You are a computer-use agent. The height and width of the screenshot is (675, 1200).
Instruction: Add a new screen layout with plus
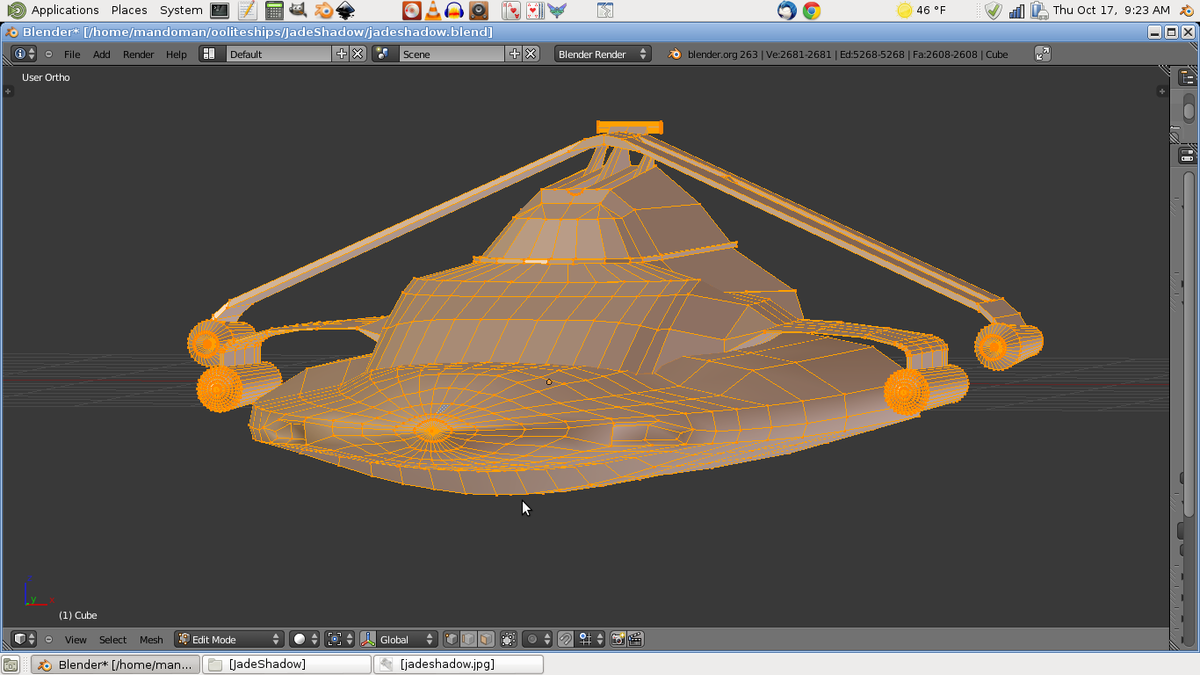[341, 54]
